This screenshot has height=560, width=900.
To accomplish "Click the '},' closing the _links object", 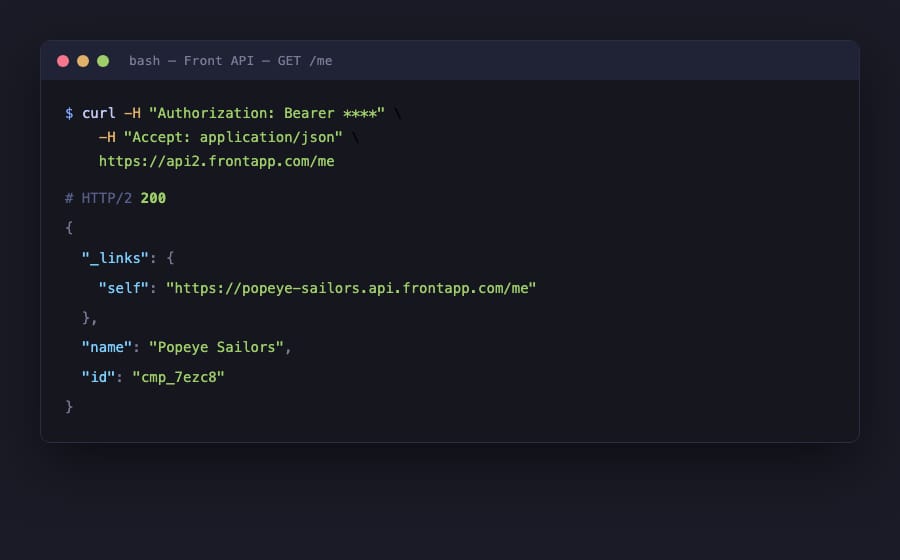I will click(90, 318).
